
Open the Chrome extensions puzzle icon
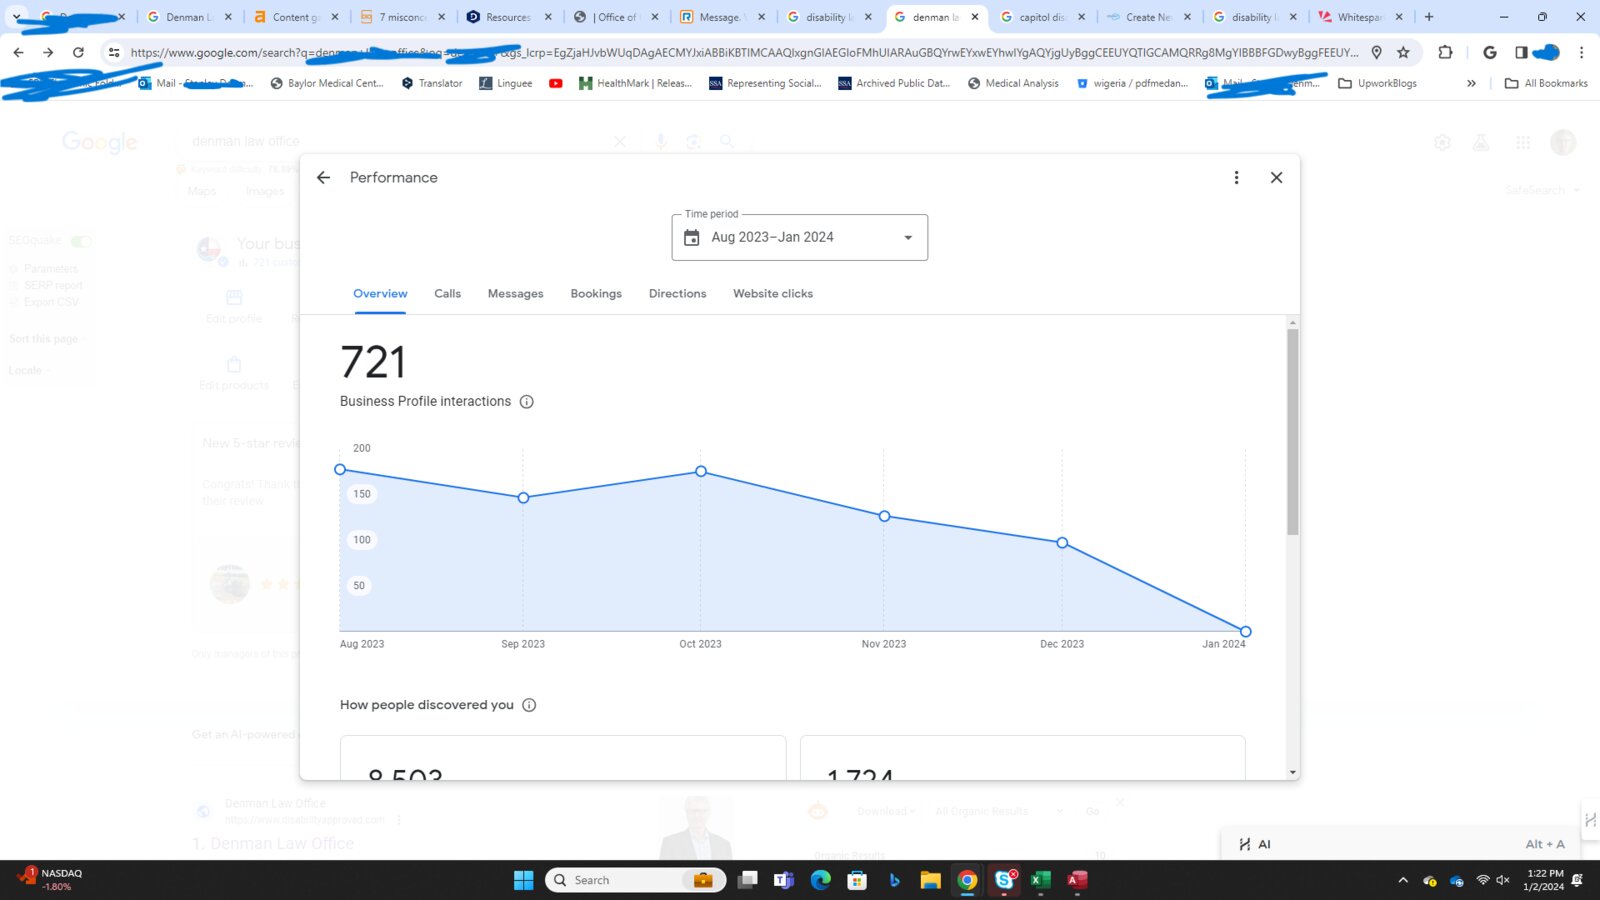point(1445,52)
